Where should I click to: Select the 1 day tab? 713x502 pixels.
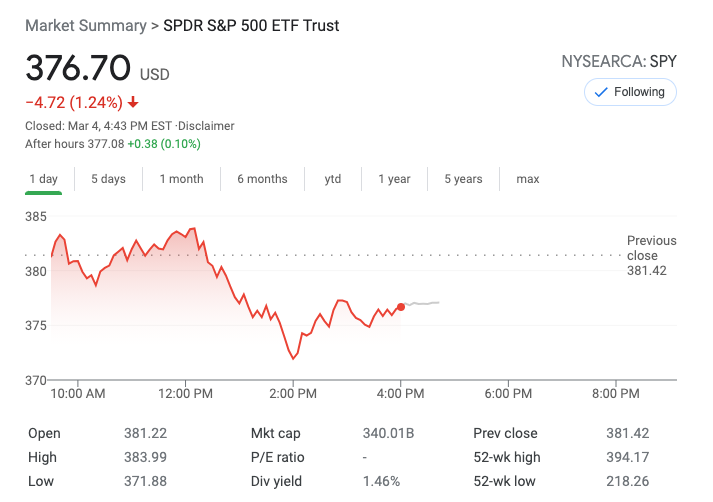pyautogui.click(x=44, y=179)
